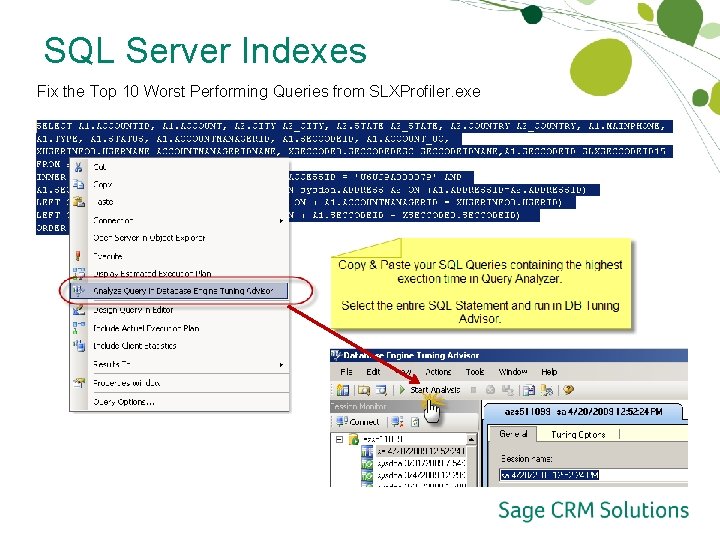Click the greyed round icon after Stop

coord(490,390)
